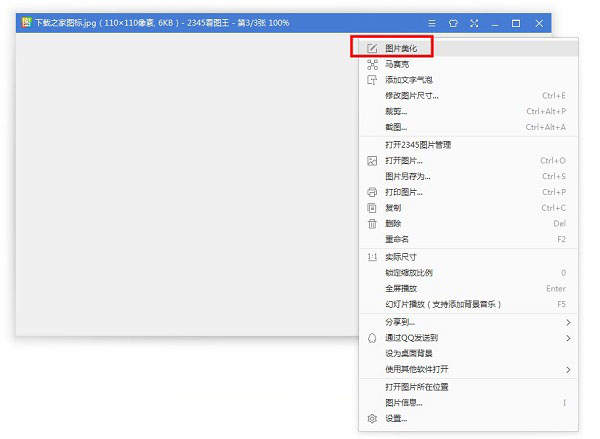
Task: Choose 打开图片所在位置
Action: [x=469, y=387]
